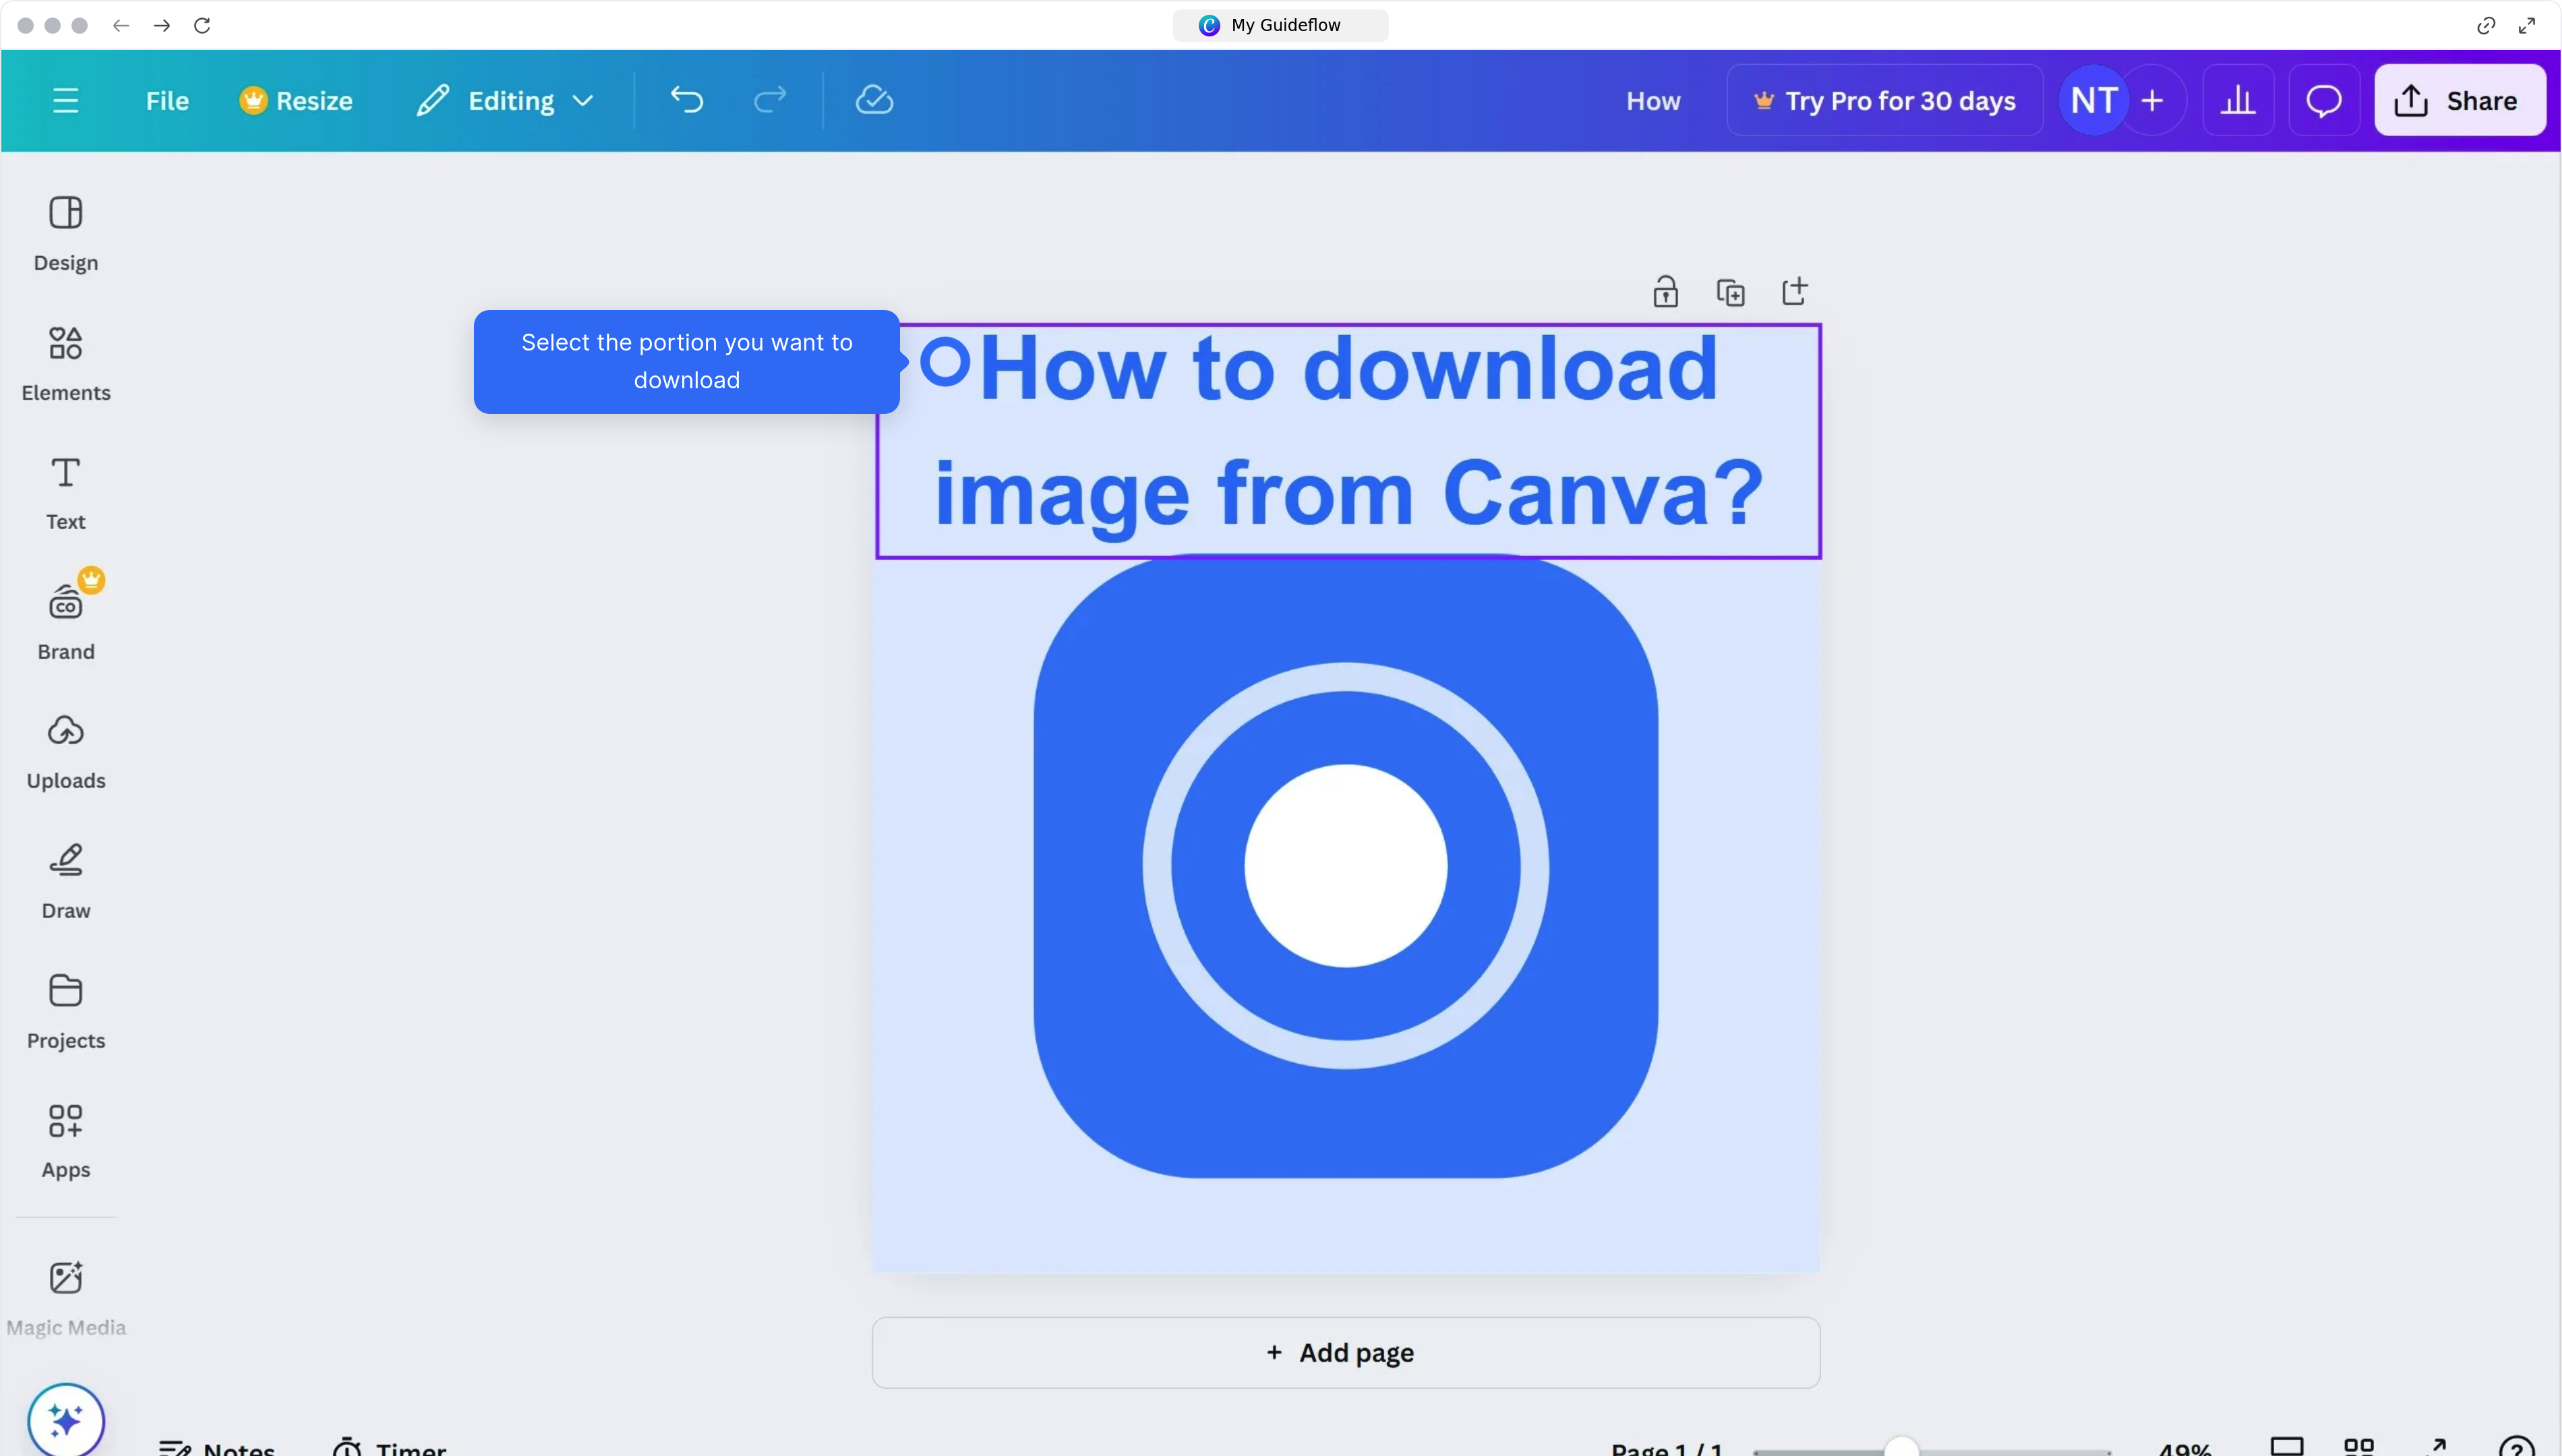2562x1456 pixels.
Task: Click the Undo icon in the toolbar
Action: pyautogui.click(x=686, y=99)
